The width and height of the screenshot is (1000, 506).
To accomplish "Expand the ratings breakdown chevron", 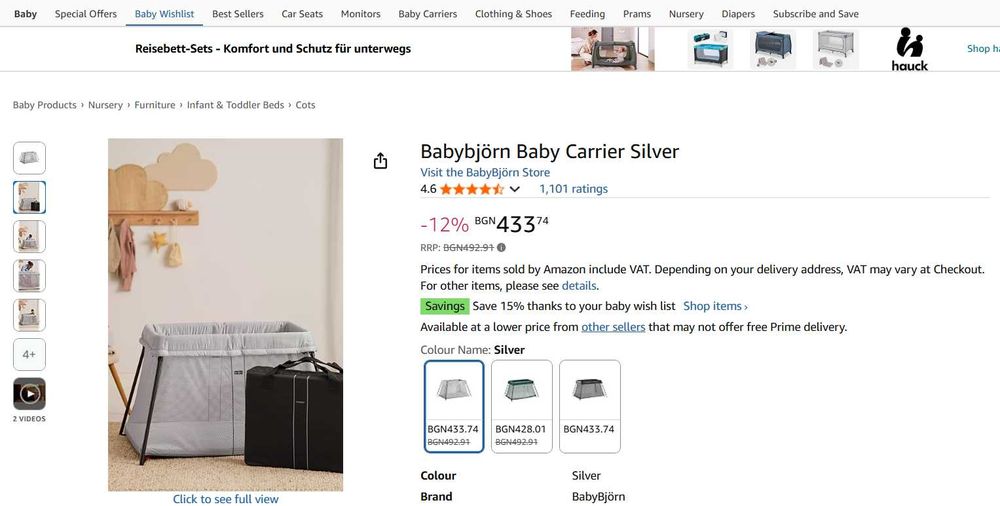I will click(515, 189).
